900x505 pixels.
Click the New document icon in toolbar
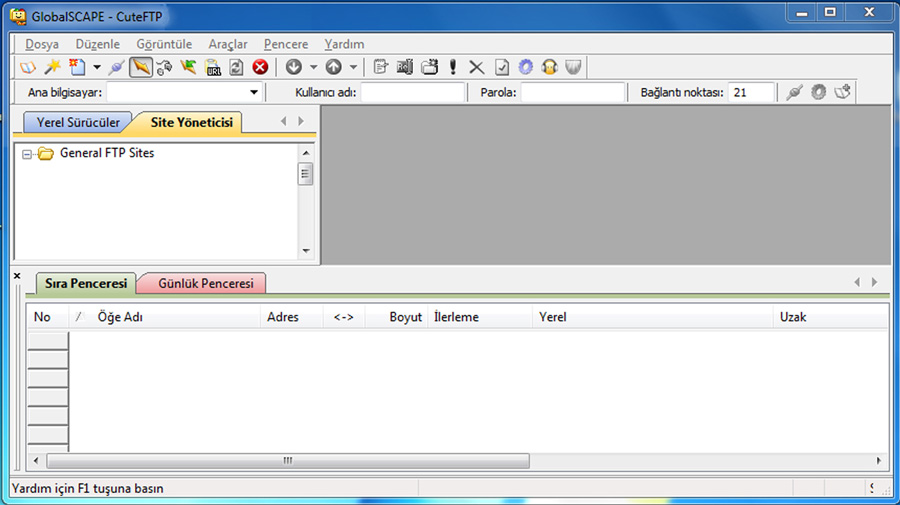pos(77,67)
